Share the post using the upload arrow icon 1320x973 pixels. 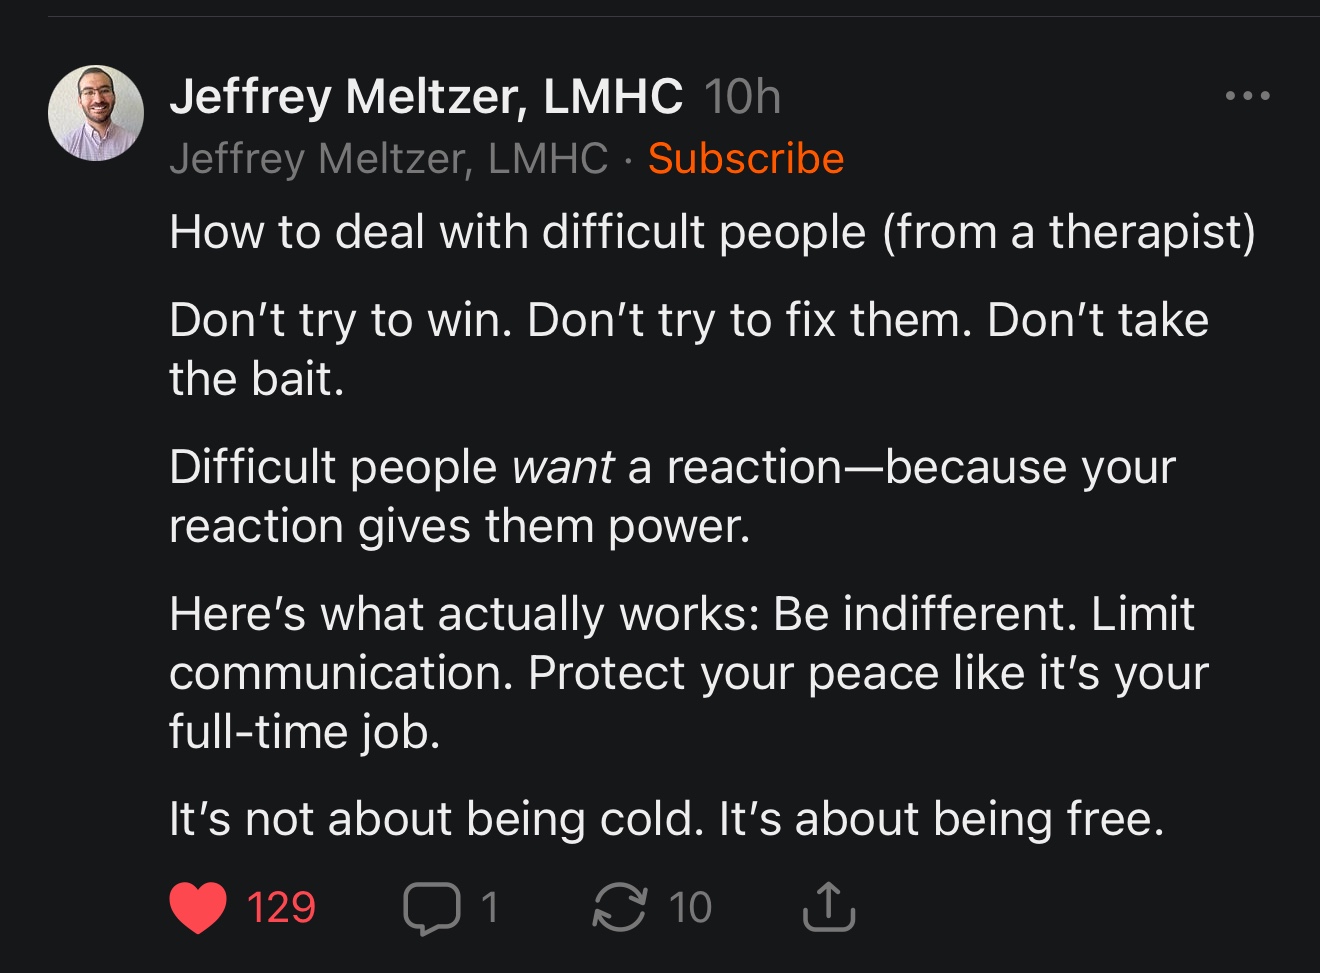click(829, 906)
